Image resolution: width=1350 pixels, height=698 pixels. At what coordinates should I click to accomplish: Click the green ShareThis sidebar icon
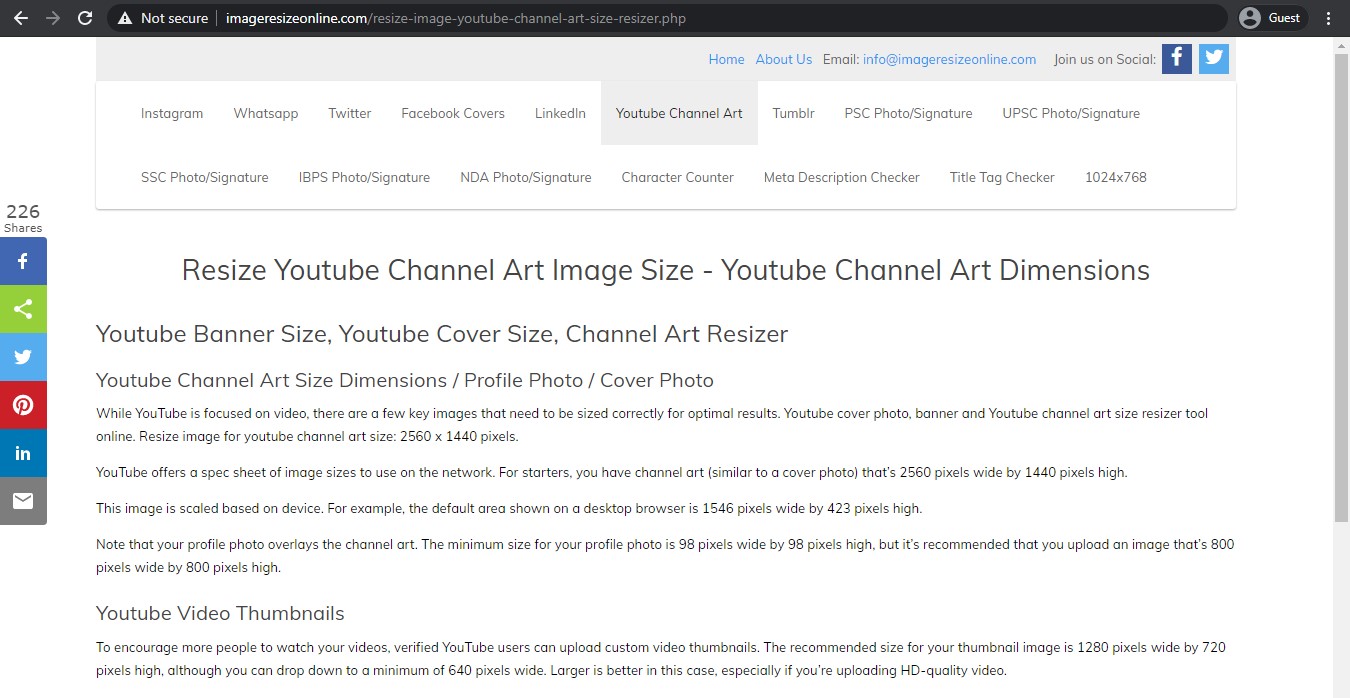click(x=23, y=309)
